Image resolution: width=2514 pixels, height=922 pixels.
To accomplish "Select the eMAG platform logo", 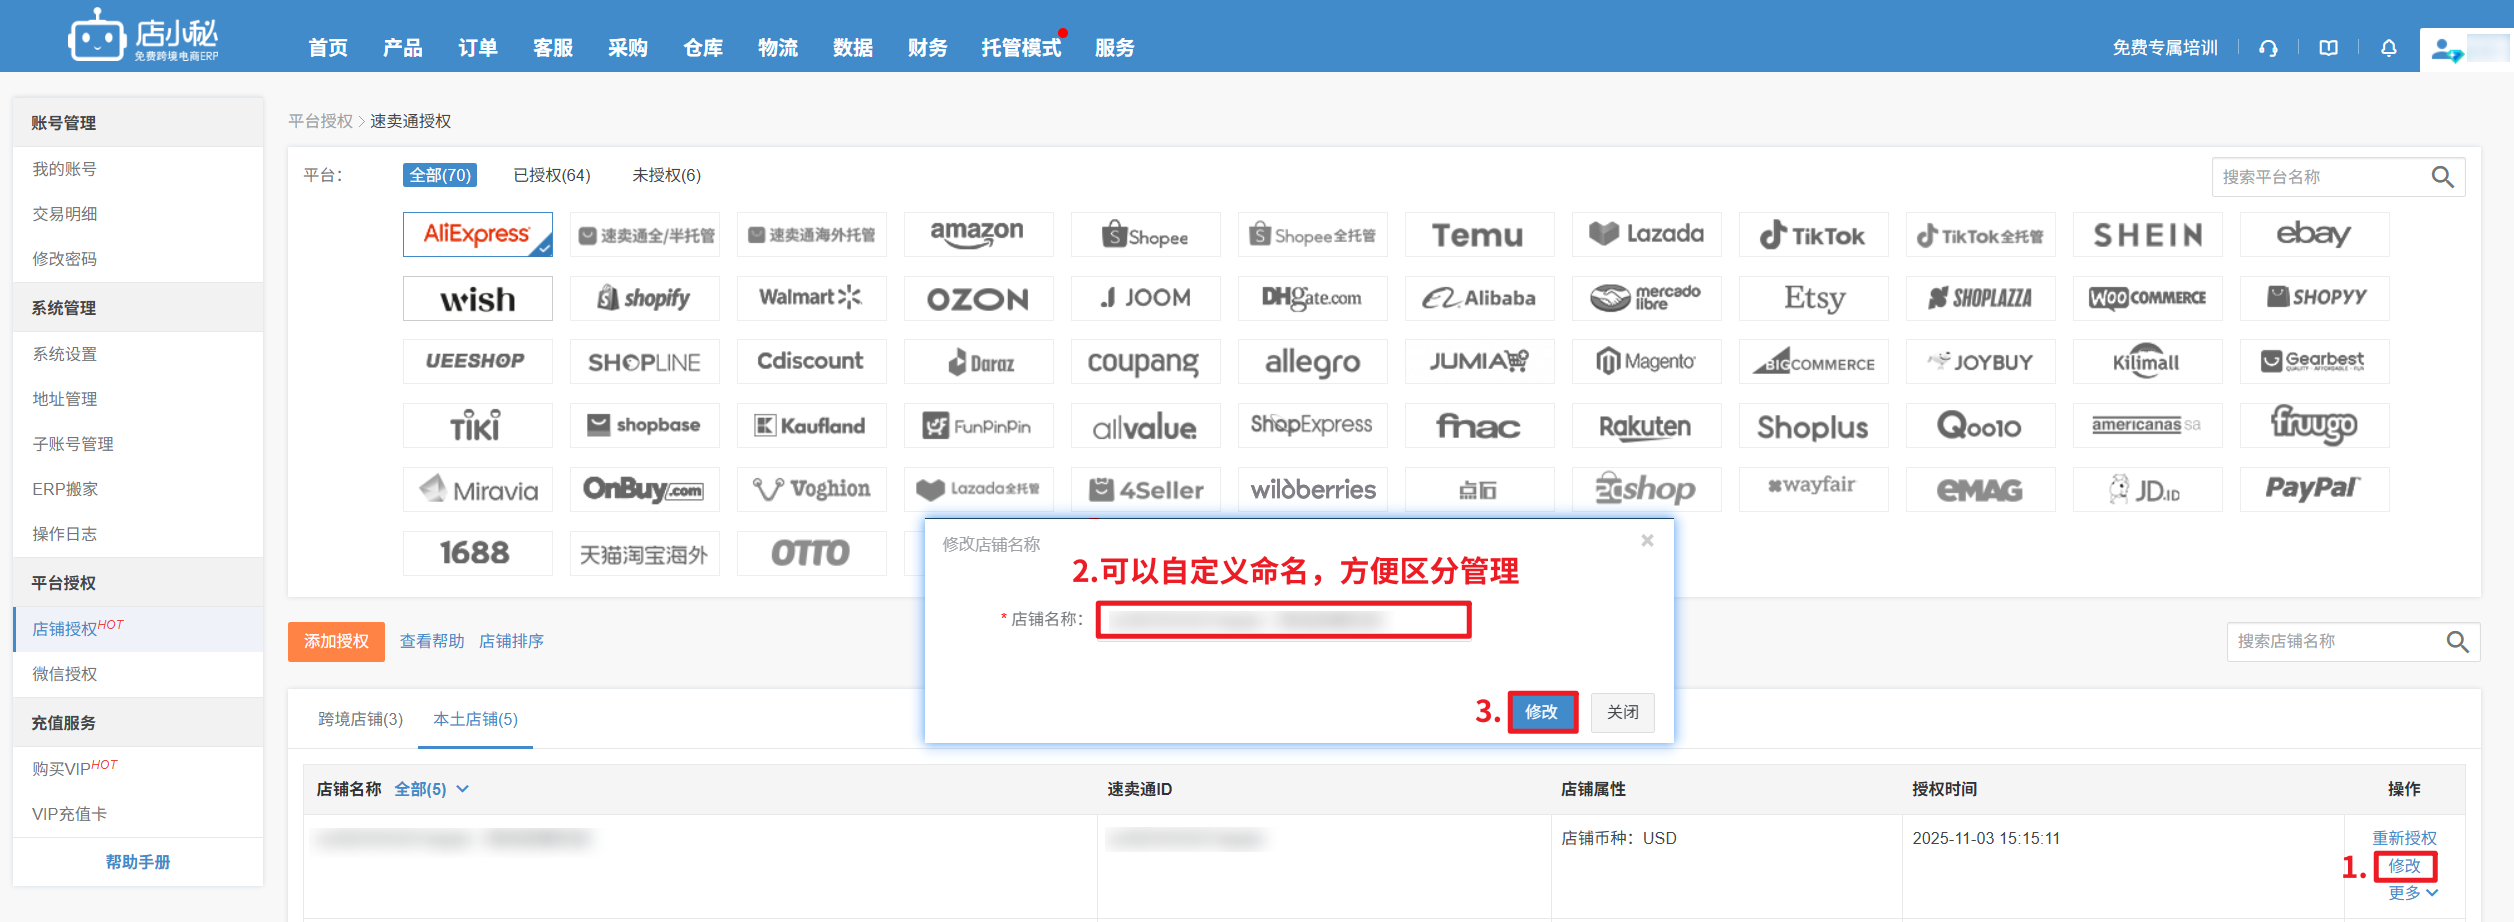I will 1980,490.
